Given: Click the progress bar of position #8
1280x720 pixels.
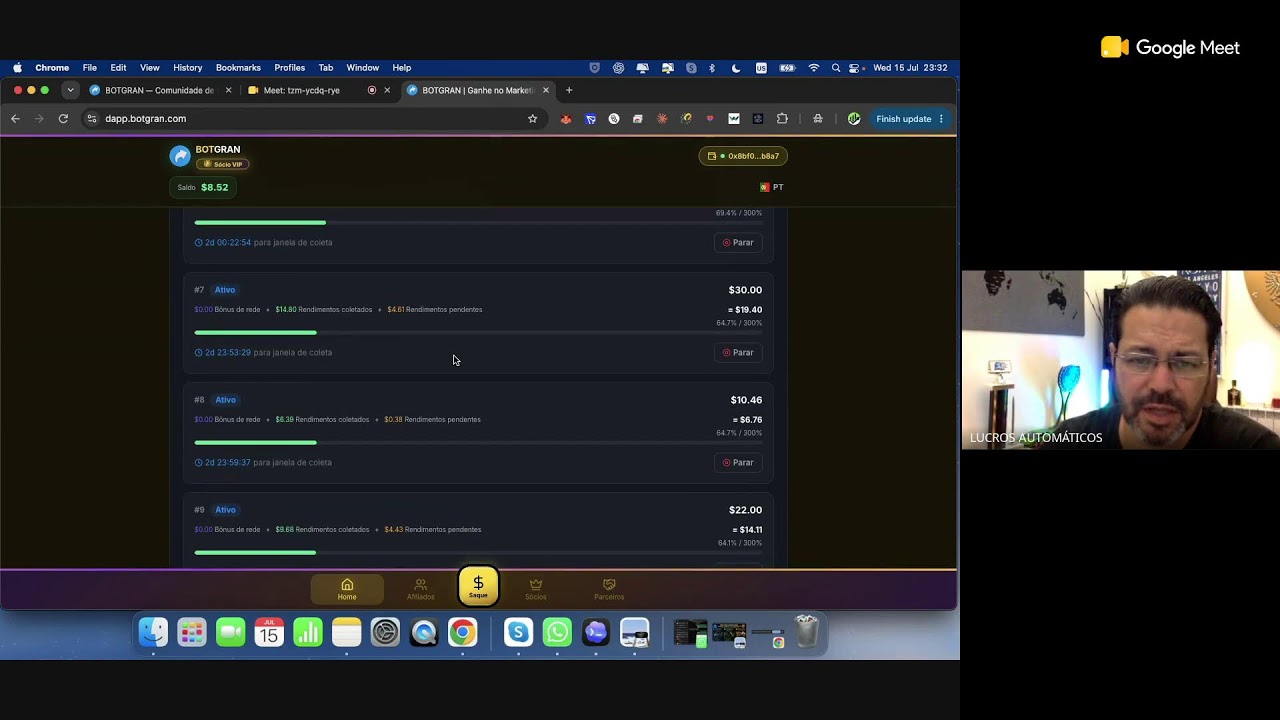Looking at the screenshot, I should [478, 442].
